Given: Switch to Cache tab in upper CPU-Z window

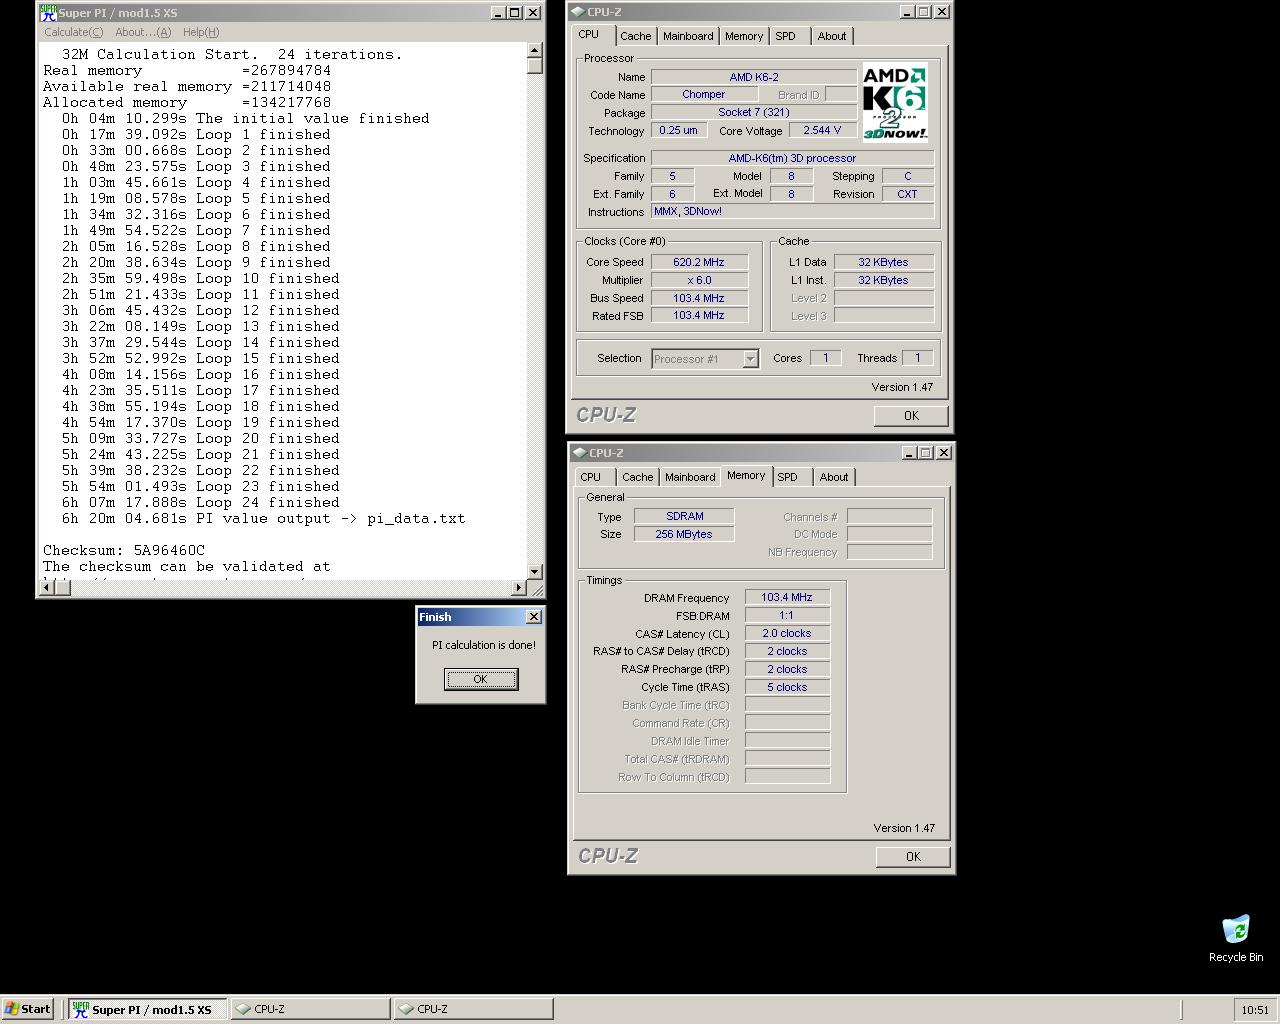Looking at the screenshot, I should [x=635, y=36].
